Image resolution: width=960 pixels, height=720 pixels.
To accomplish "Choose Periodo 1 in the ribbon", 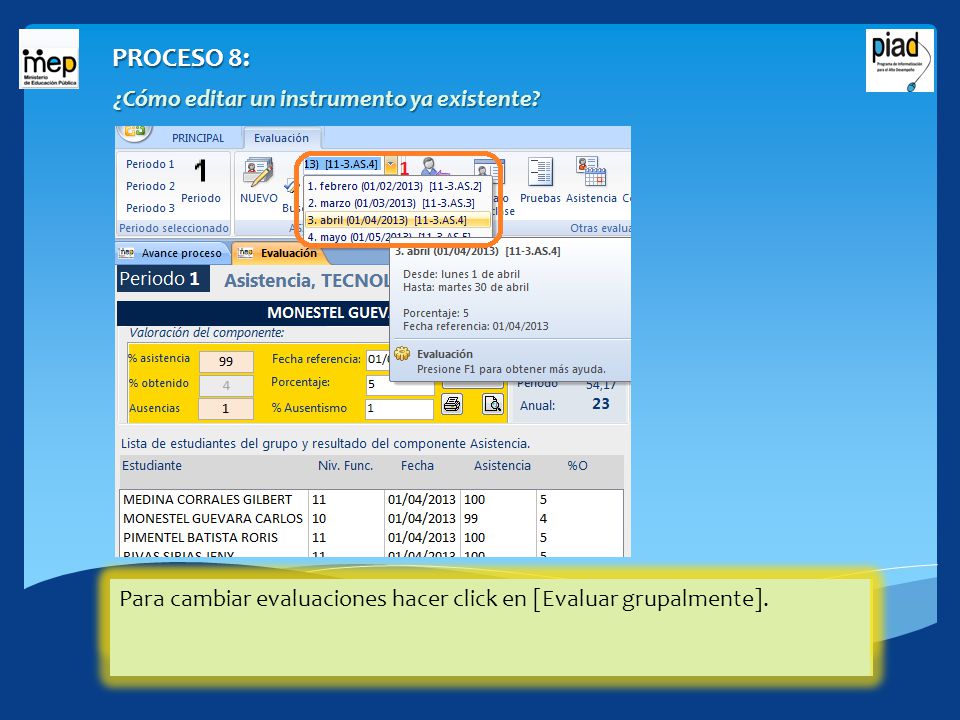I will click(150, 164).
